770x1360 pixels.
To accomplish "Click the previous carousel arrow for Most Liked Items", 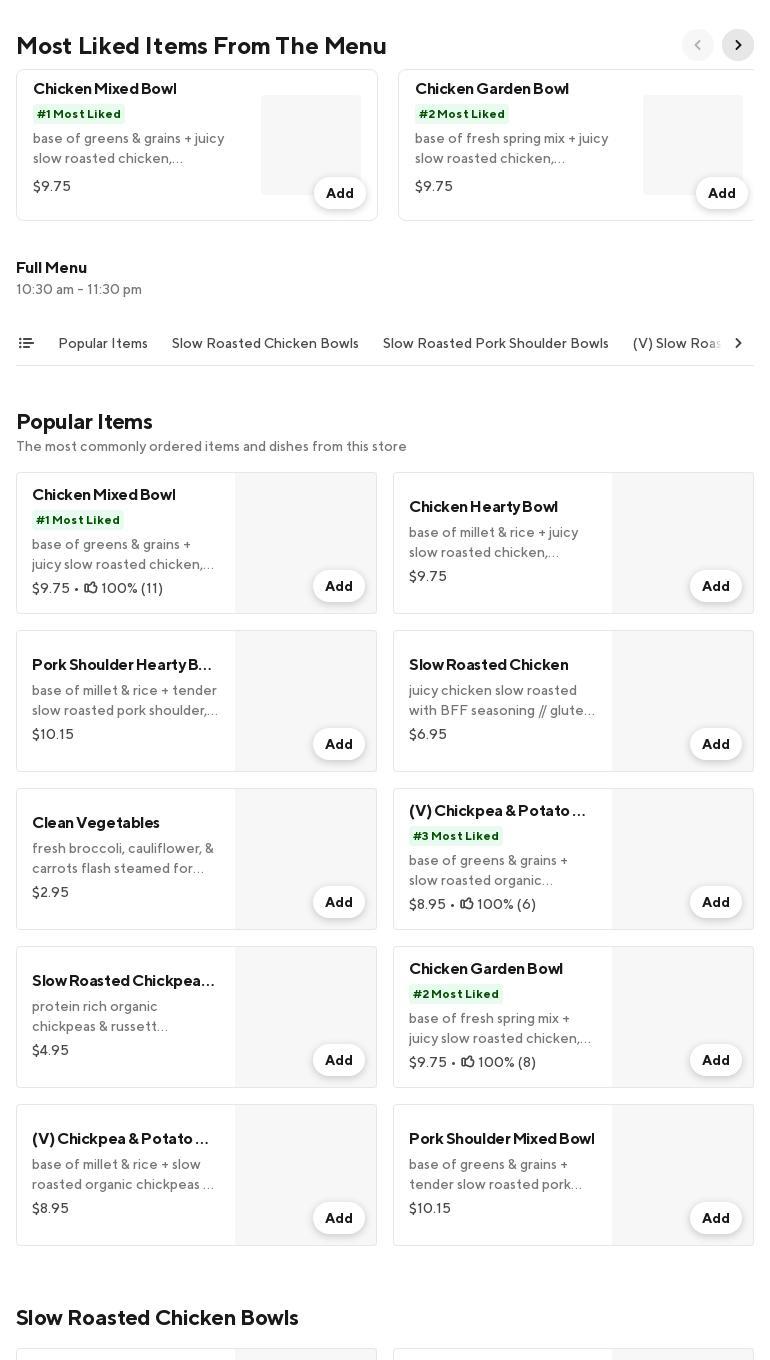I will [698, 45].
